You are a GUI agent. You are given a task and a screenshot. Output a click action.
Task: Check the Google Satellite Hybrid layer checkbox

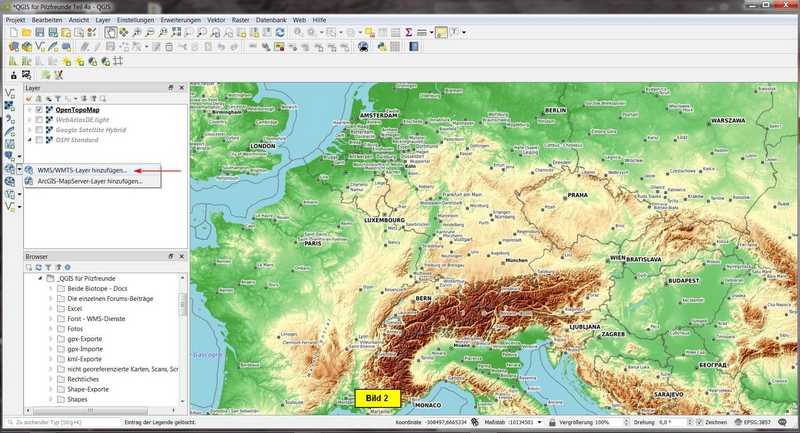coord(39,130)
